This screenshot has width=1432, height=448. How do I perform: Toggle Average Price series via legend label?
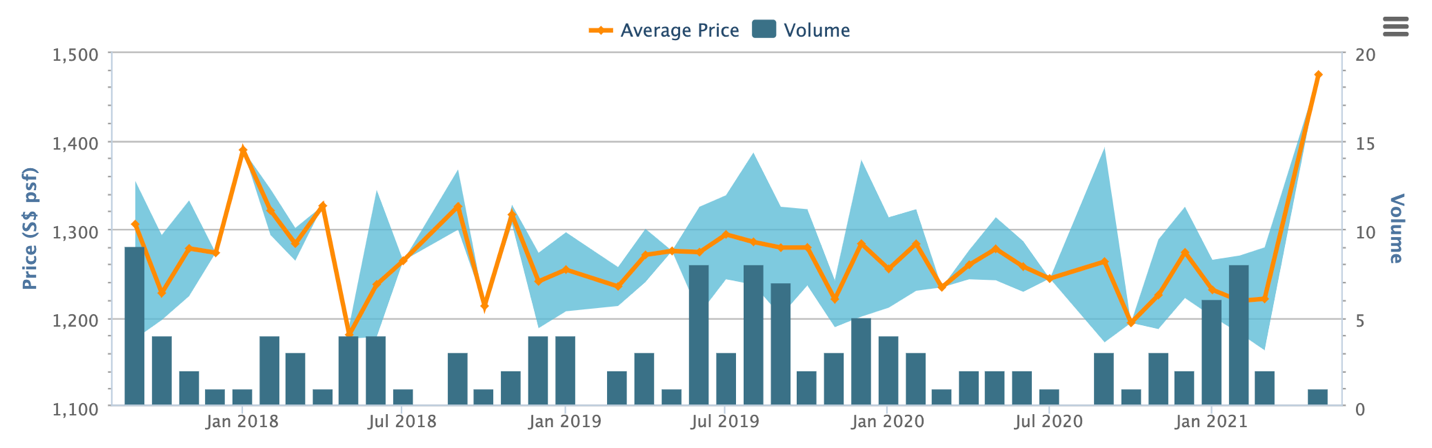click(679, 30)
